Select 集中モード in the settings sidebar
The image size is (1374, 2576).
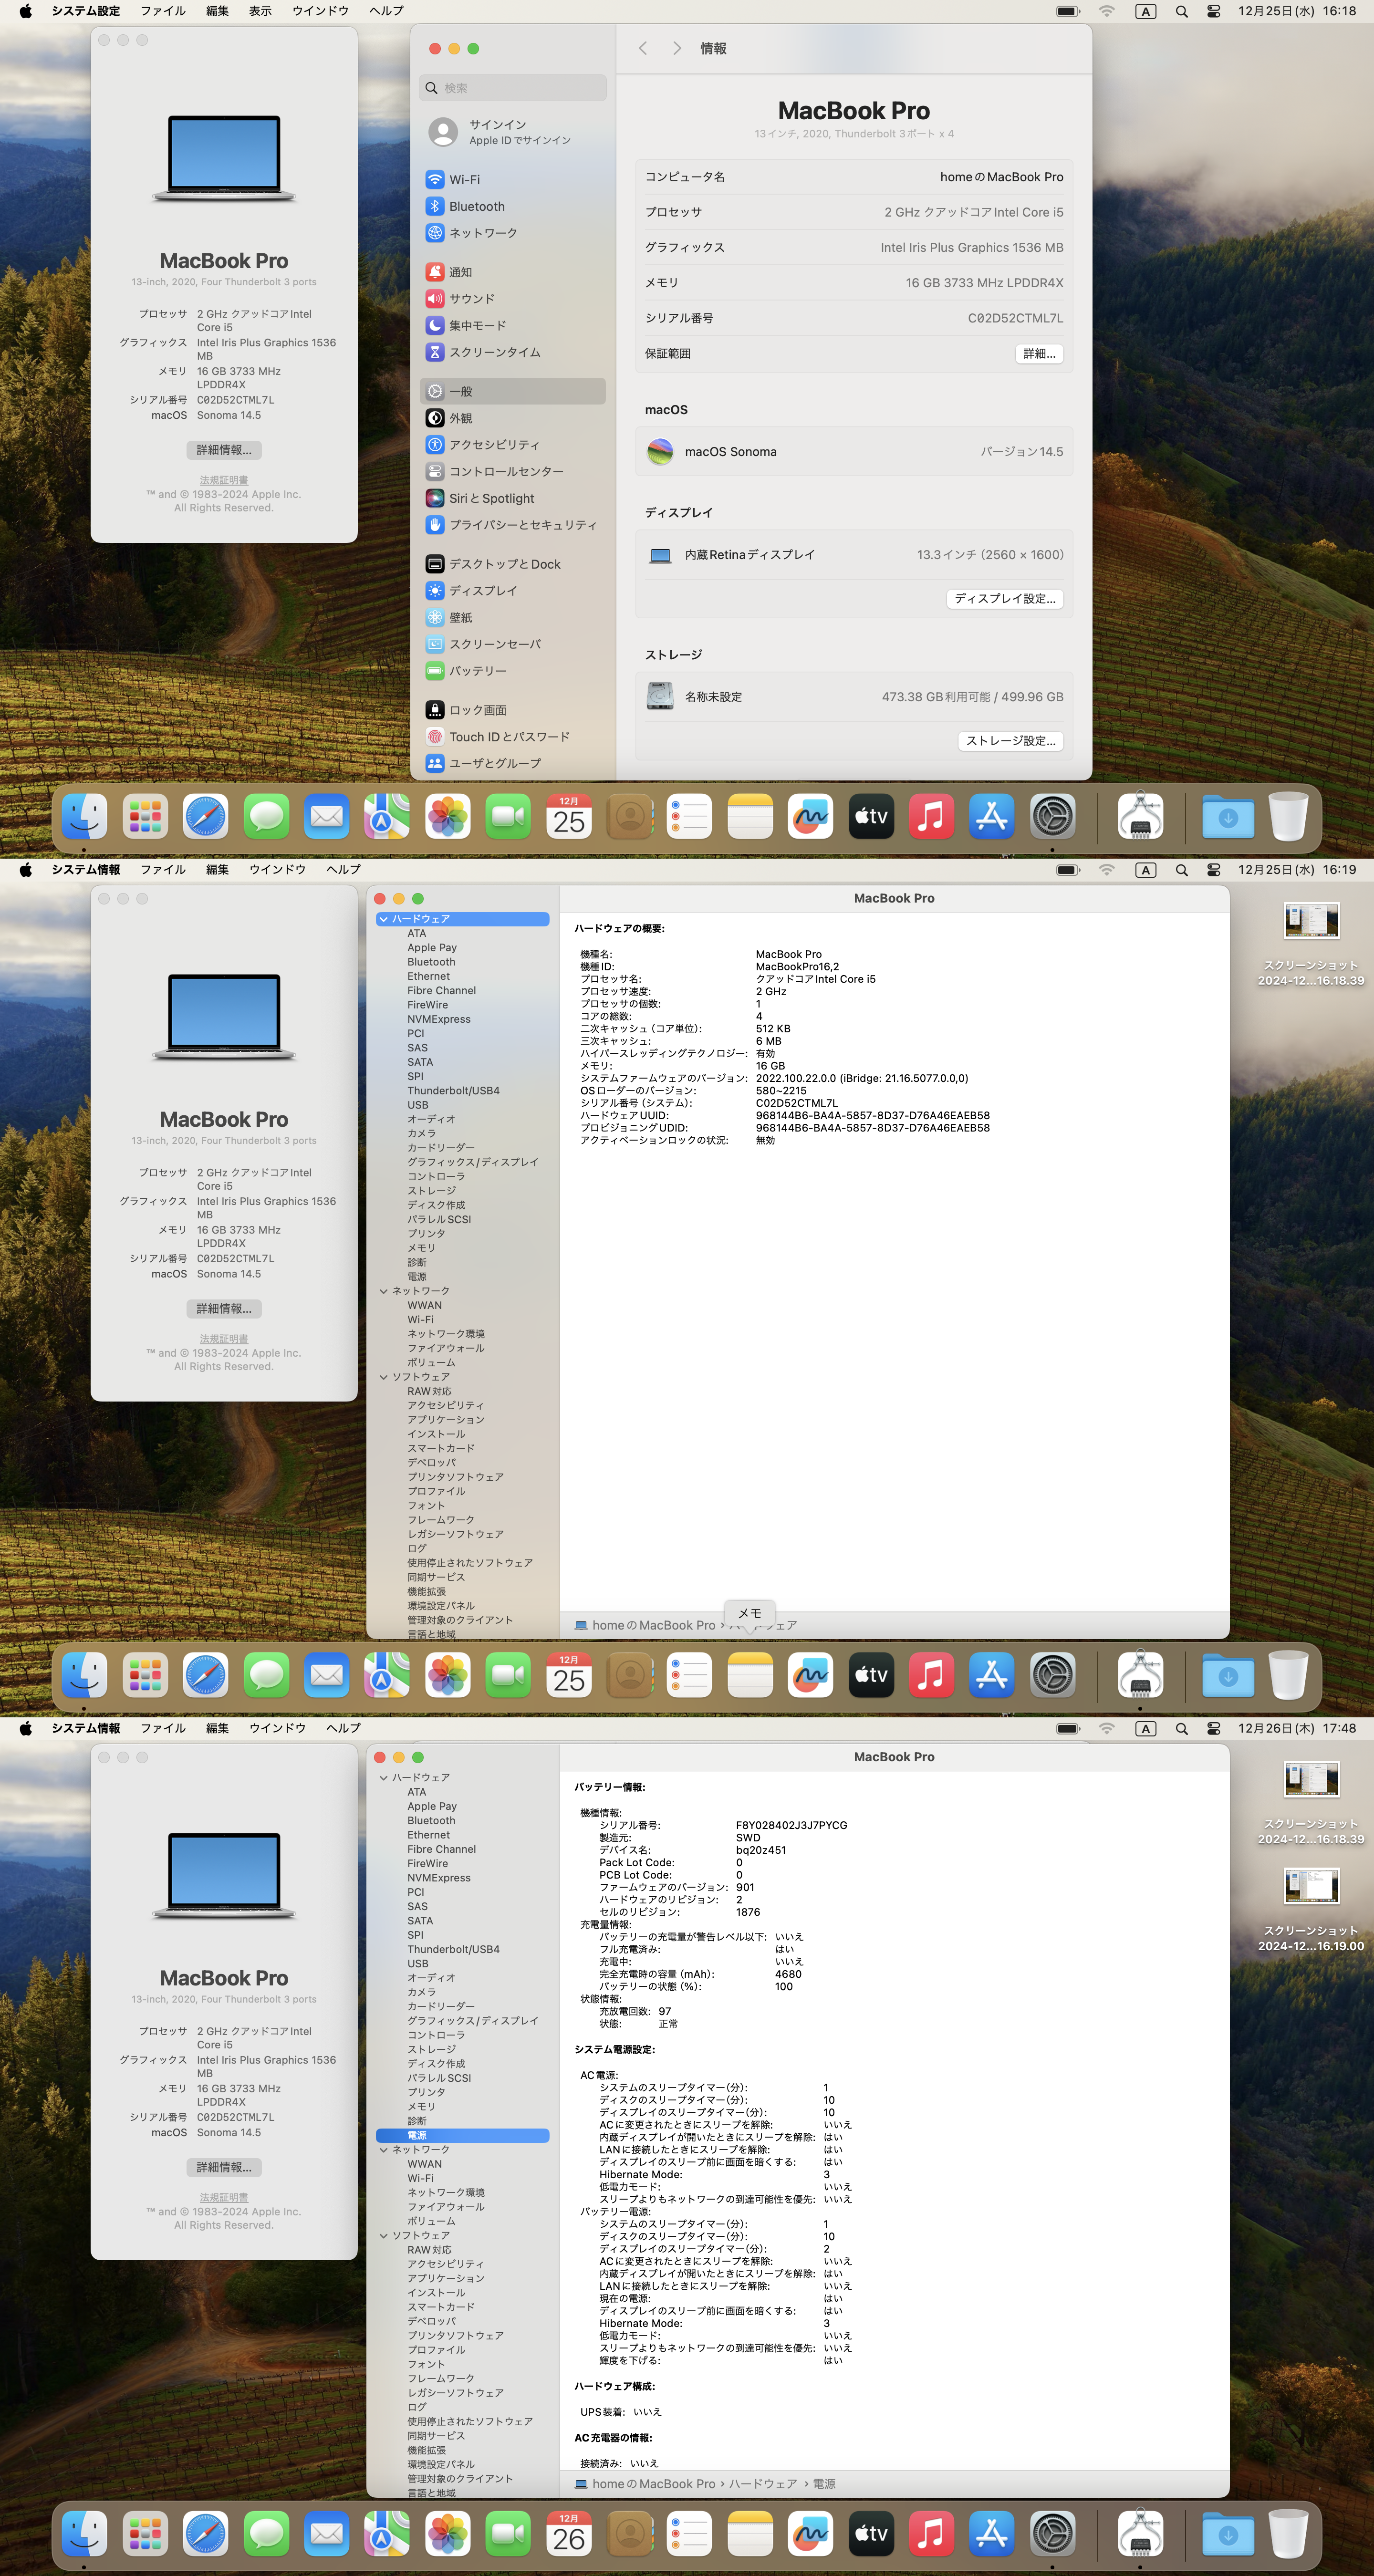tap(512, 325)
